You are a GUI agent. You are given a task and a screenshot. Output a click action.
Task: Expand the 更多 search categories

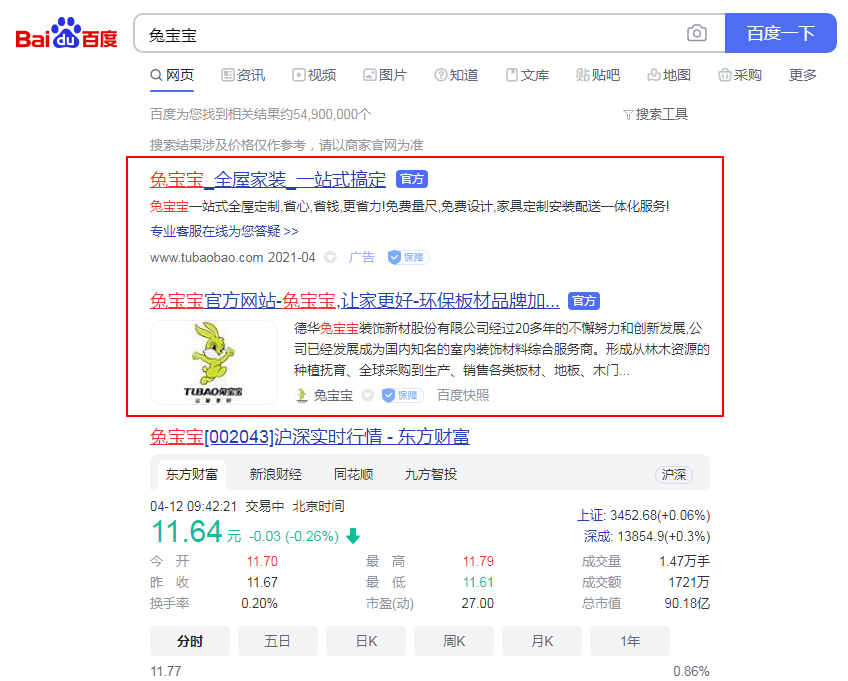coord(803,75)
